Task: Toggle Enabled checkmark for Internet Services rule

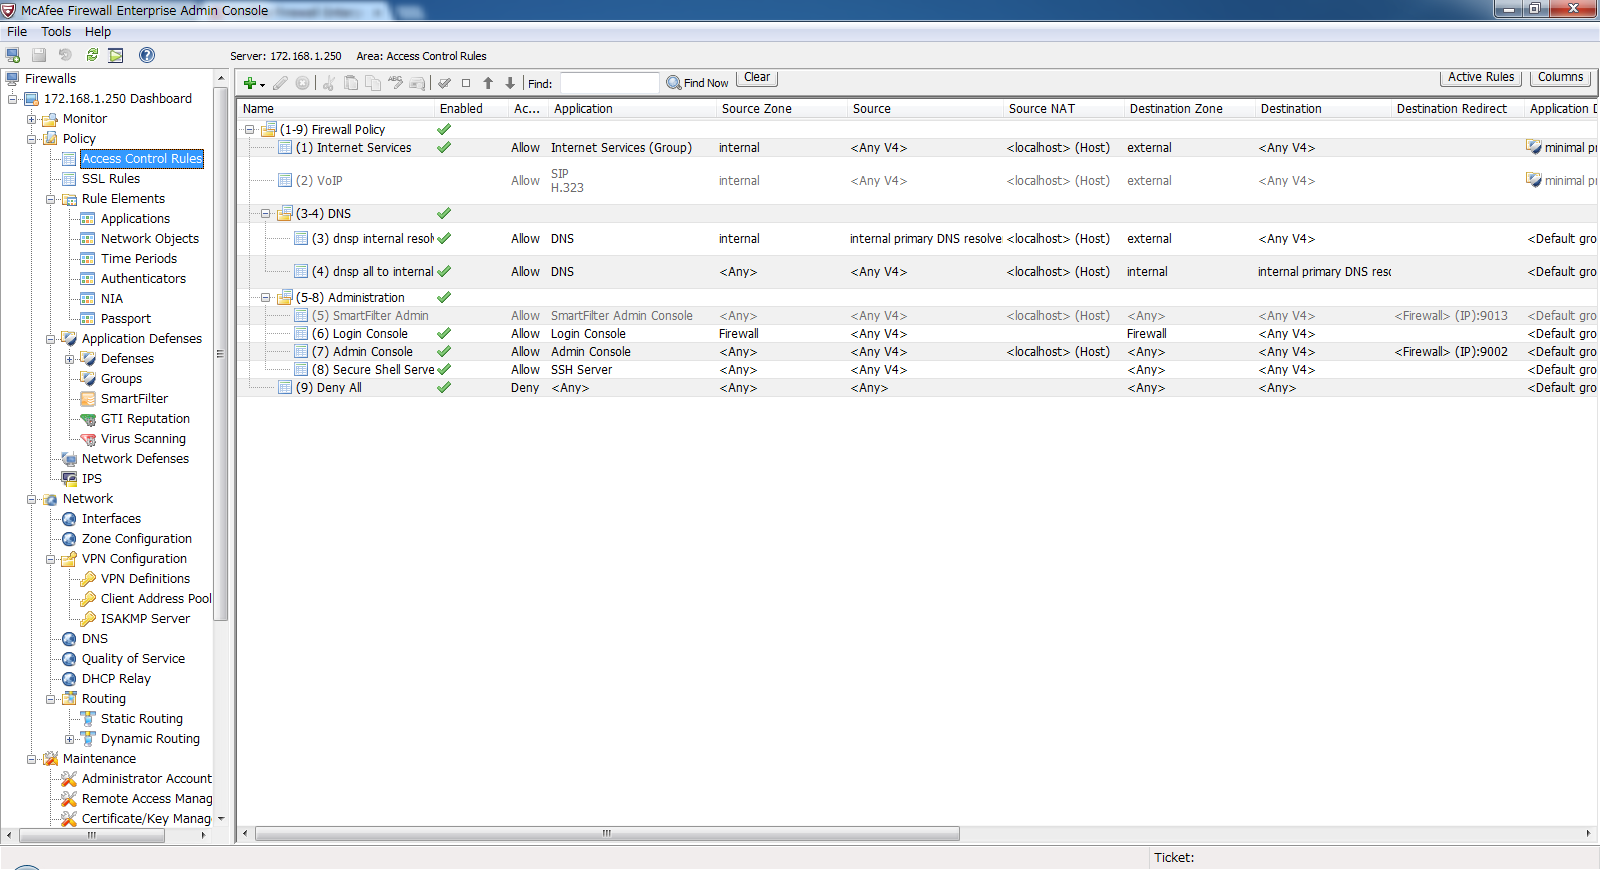Action: coord(444,147)
